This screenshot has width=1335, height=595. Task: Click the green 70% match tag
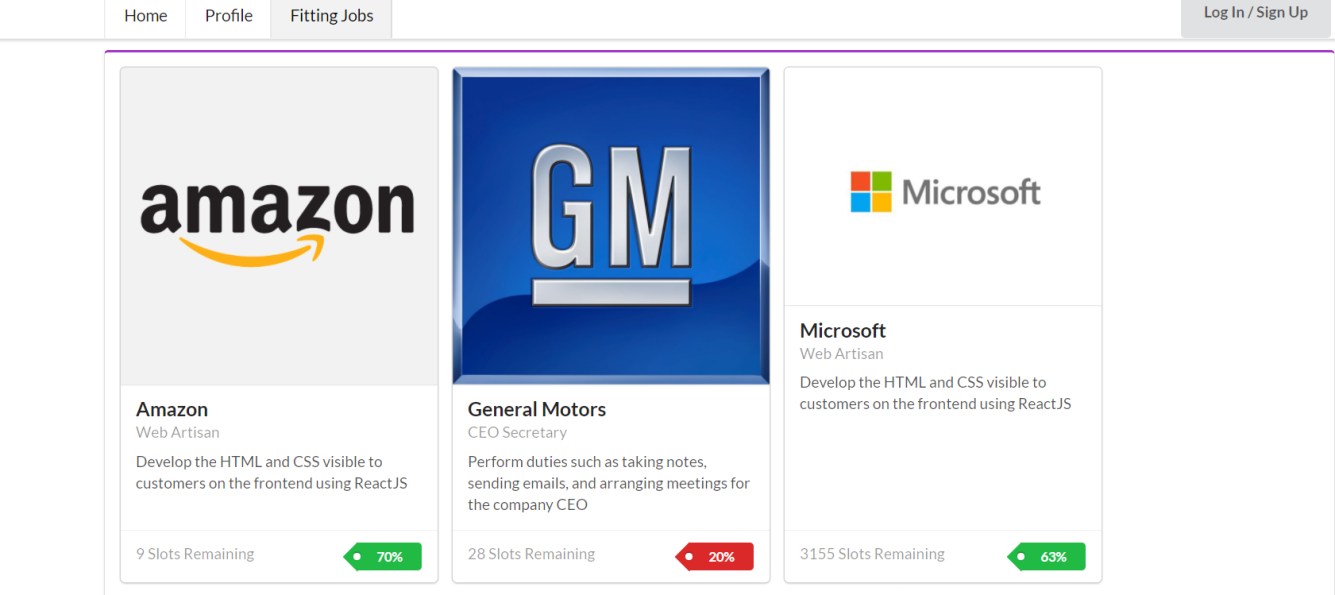click(x=383, y=557)
